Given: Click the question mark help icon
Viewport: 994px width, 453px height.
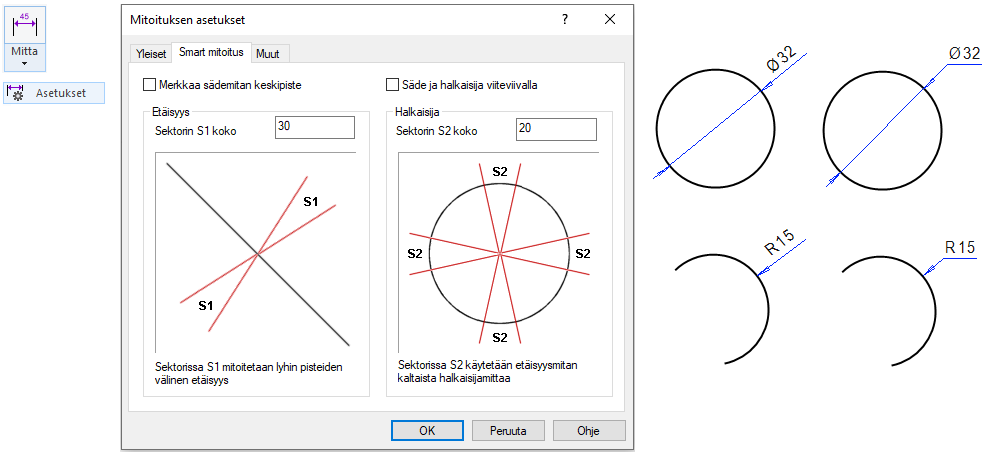Looking at the screenshot, I should click(566, 19).
